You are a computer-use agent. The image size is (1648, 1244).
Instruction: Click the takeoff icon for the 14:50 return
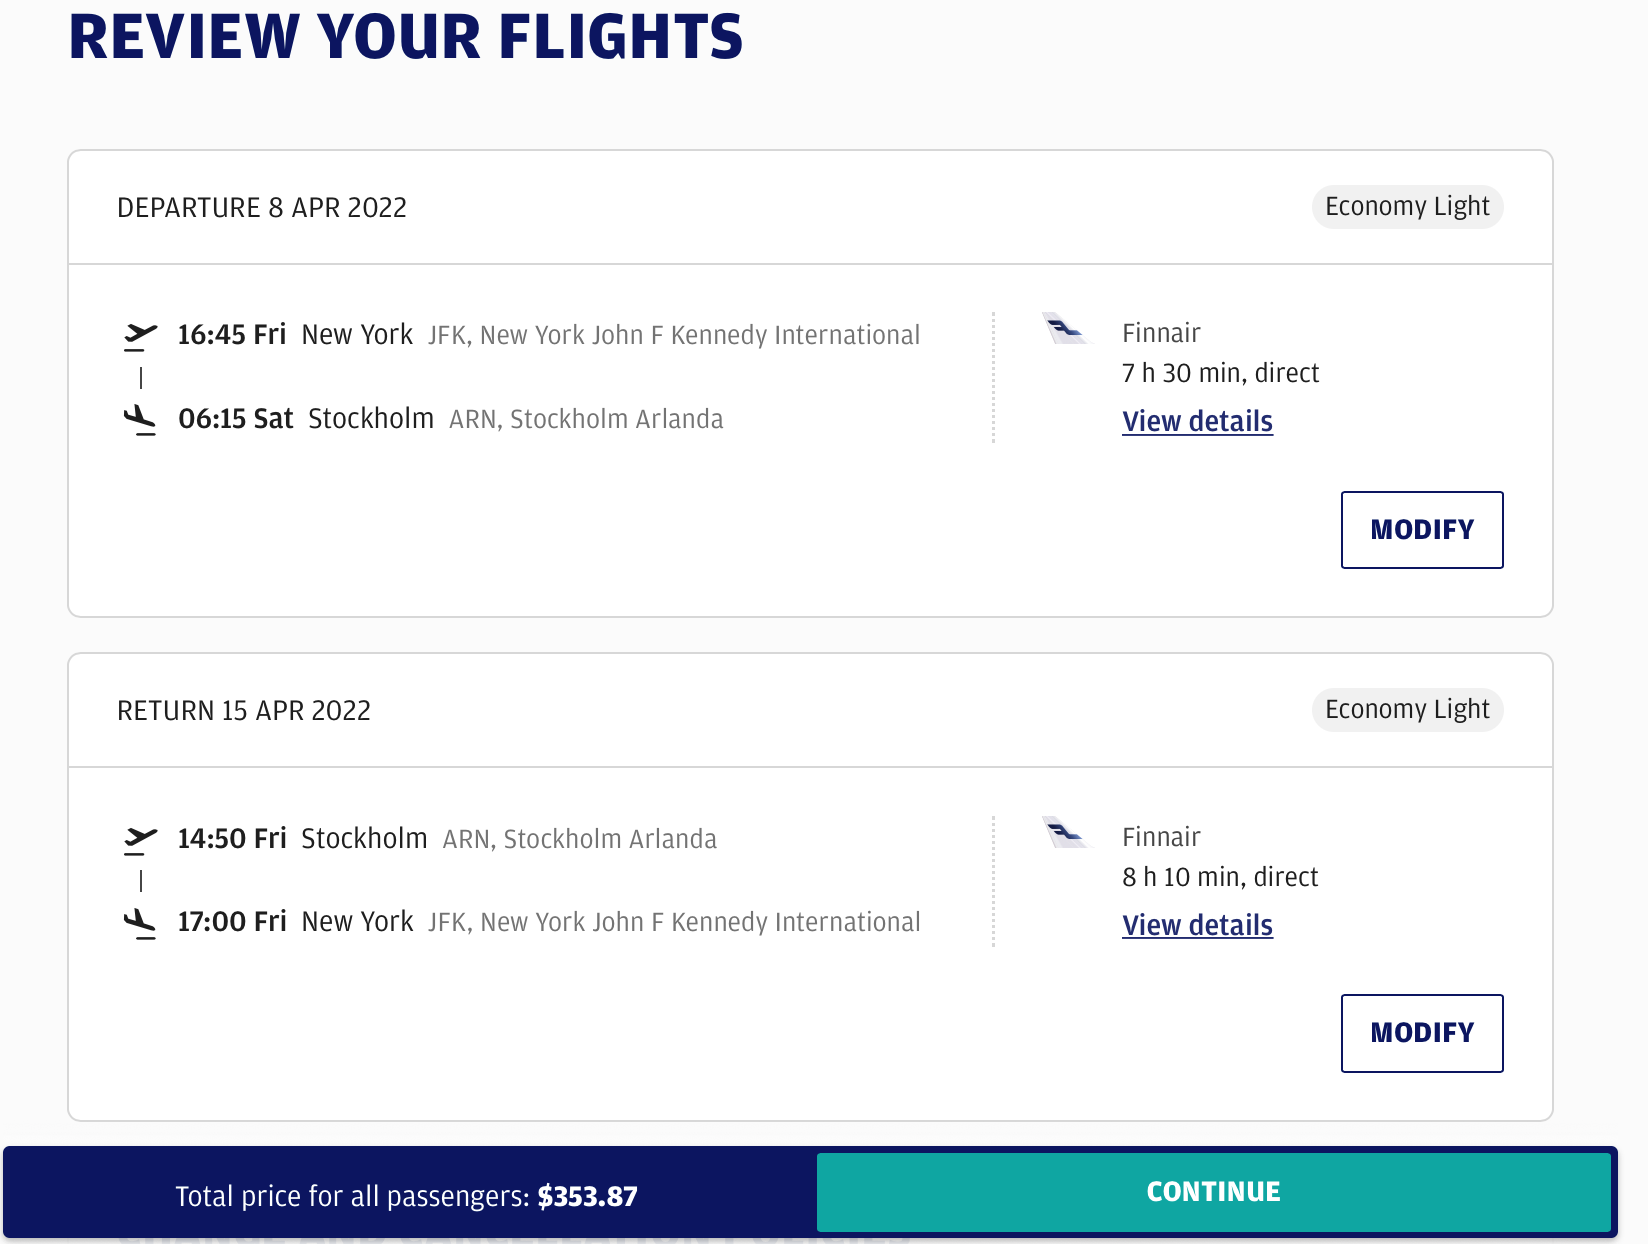140,840
